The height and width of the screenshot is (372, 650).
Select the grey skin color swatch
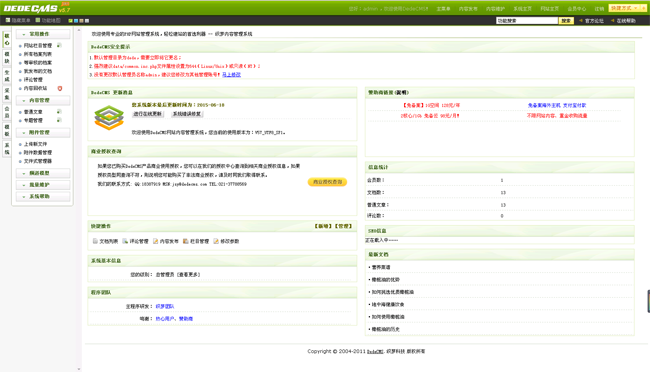click(x=87, y=21)
